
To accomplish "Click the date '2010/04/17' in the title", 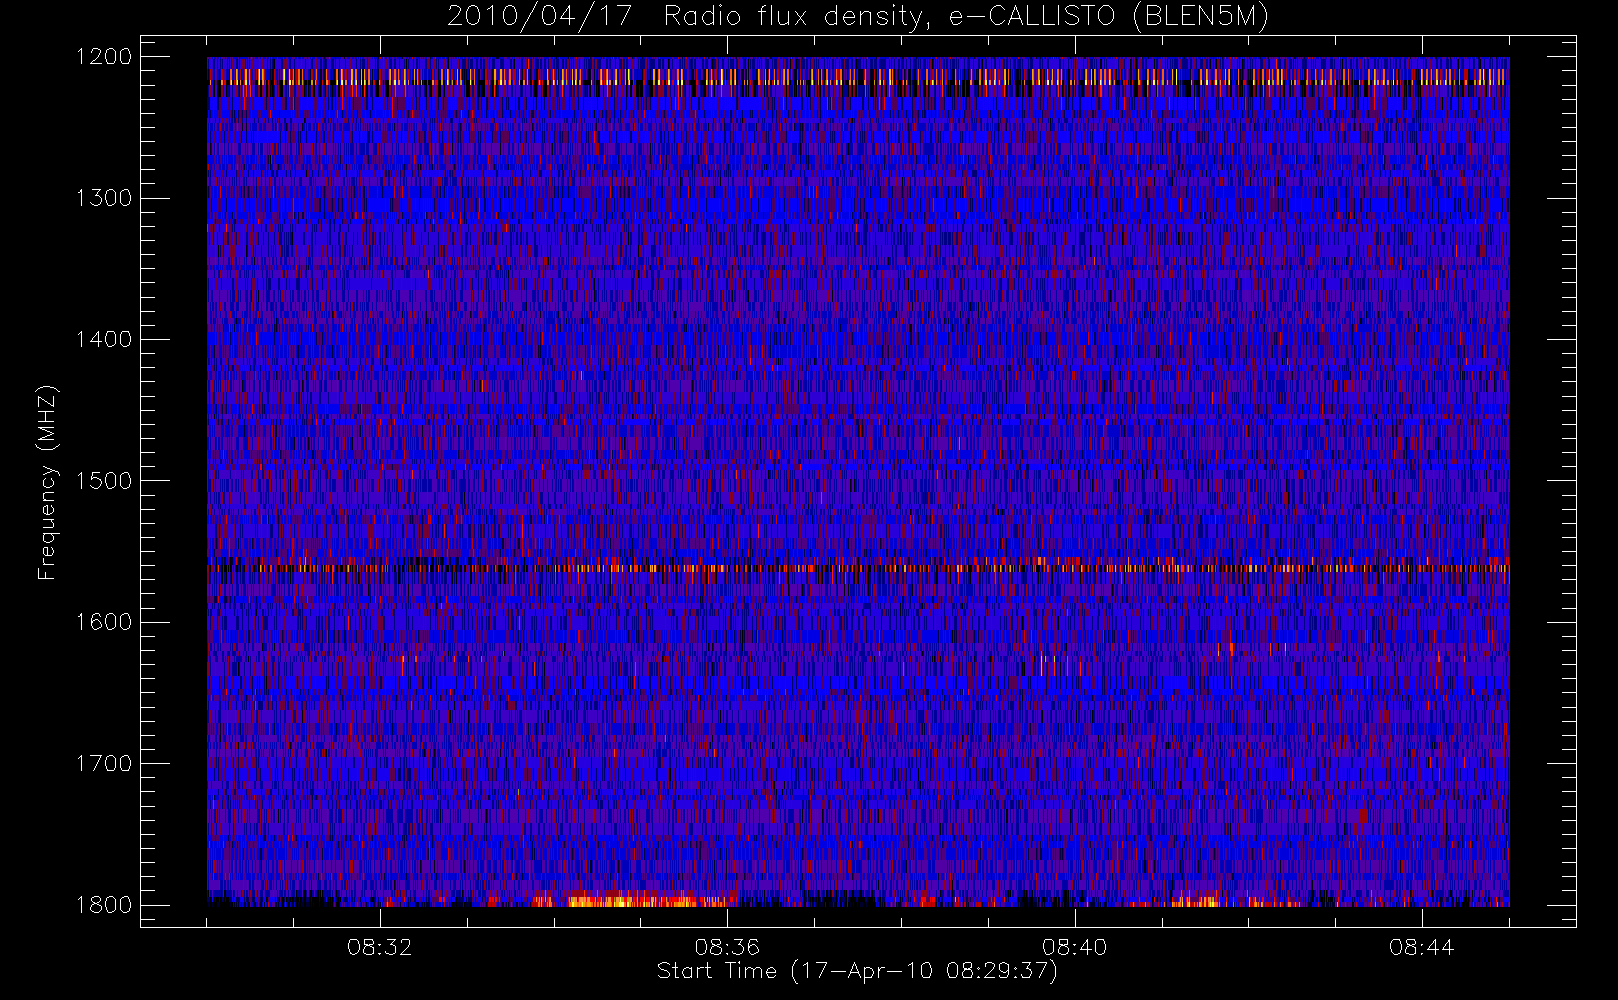I will pyautogui.click(x=539, y=17).
